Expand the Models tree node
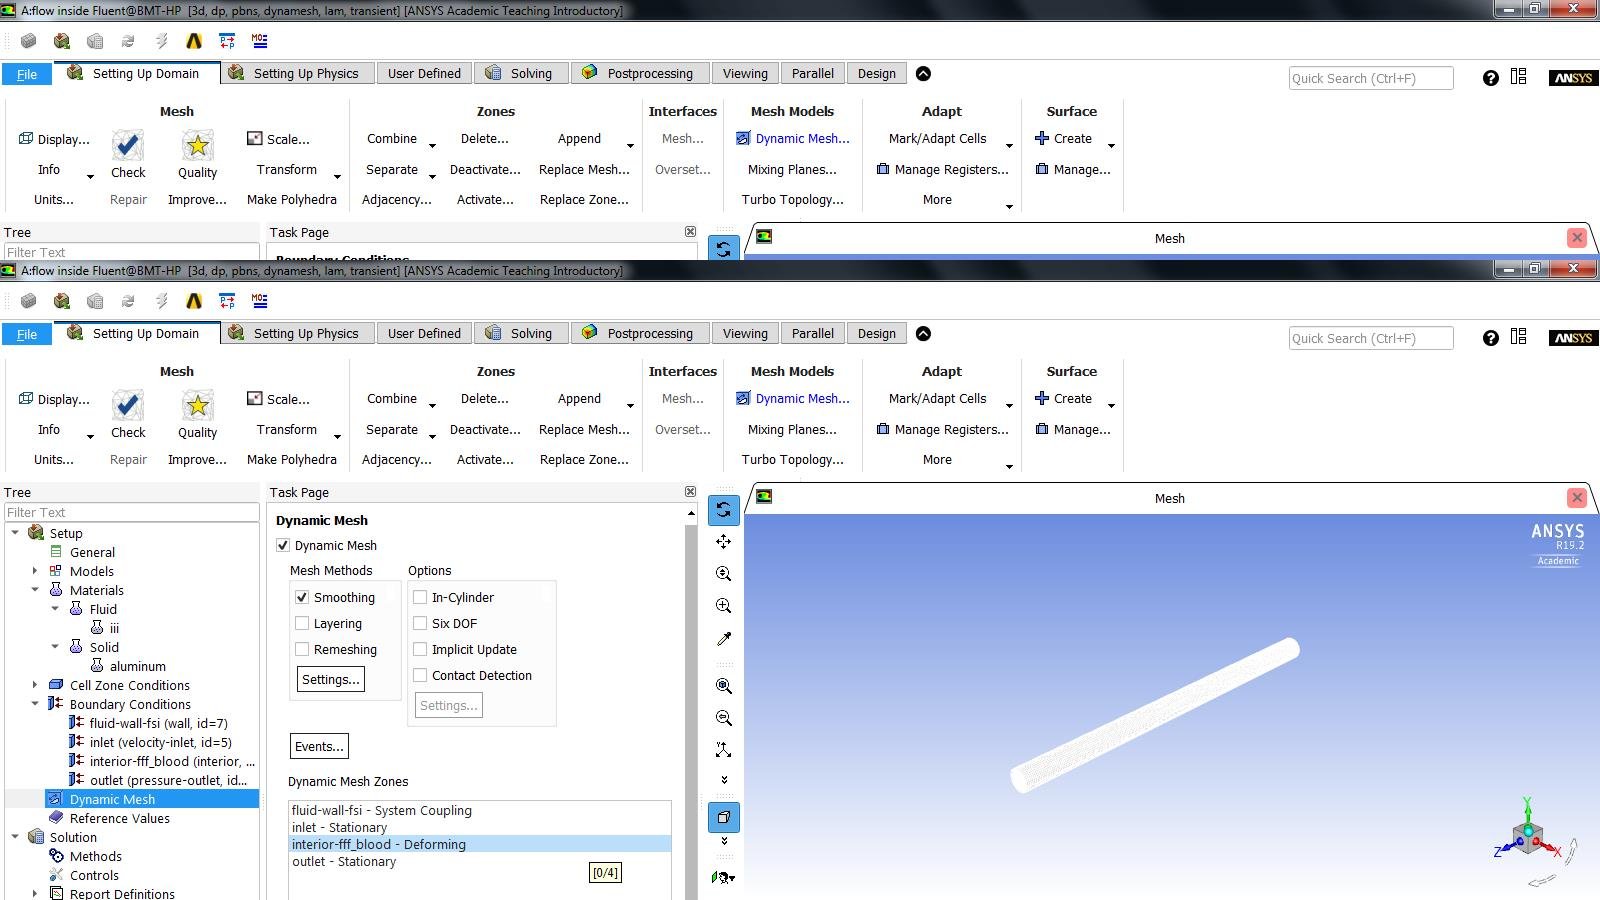The image size is (1600, 900). [35, 570]
